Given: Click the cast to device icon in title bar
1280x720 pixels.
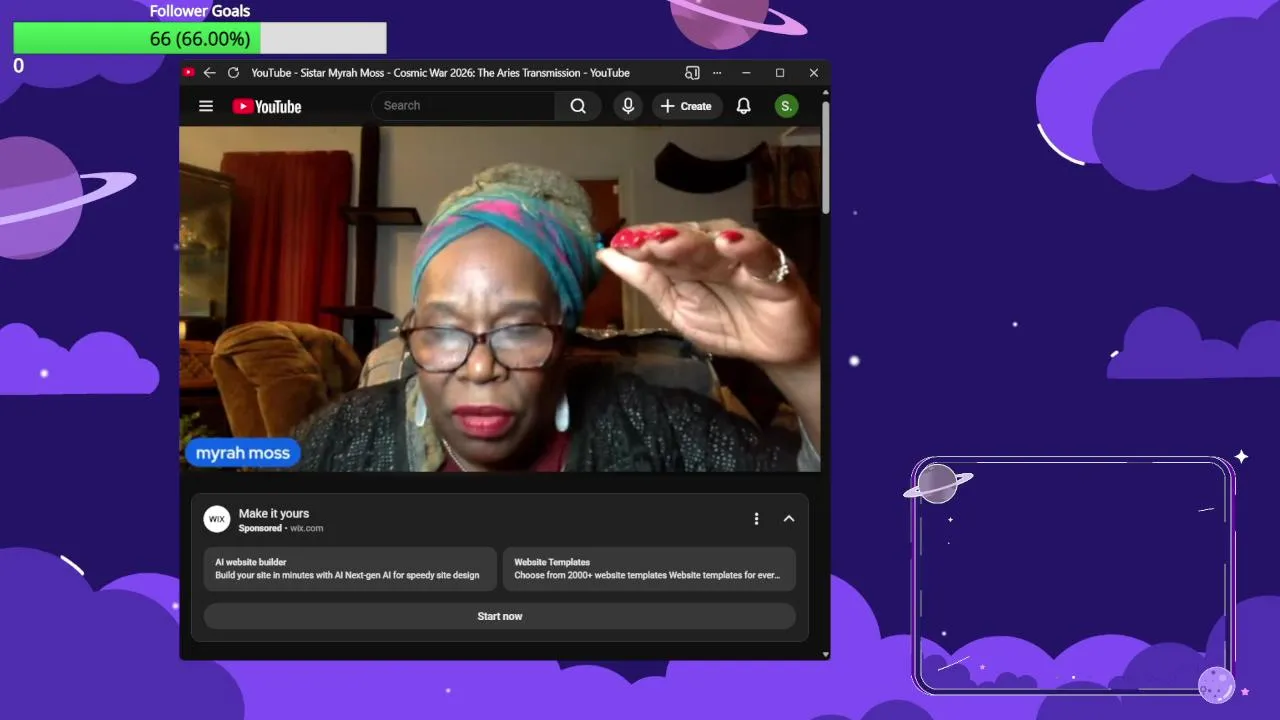Looking at the screenshot, I should pos(692,73).
